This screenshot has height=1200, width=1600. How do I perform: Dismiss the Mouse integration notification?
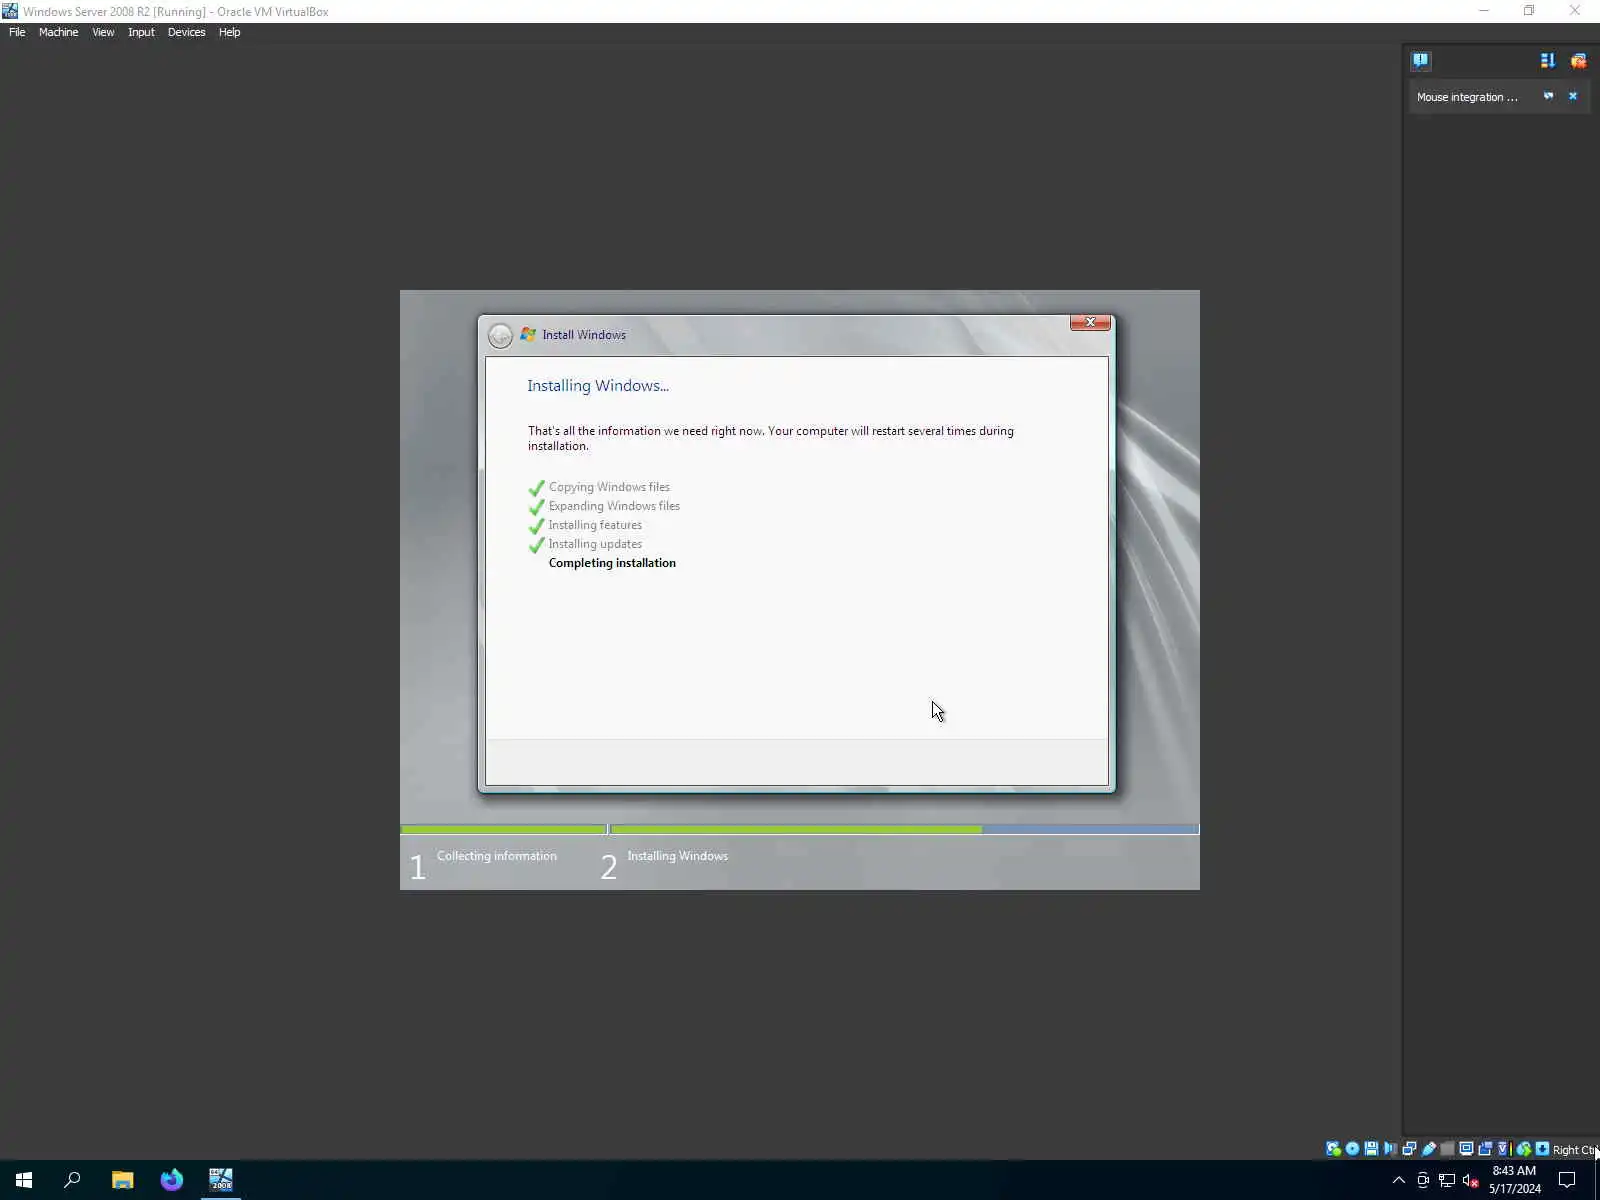pyautogui.click(x=1573, y=96)
